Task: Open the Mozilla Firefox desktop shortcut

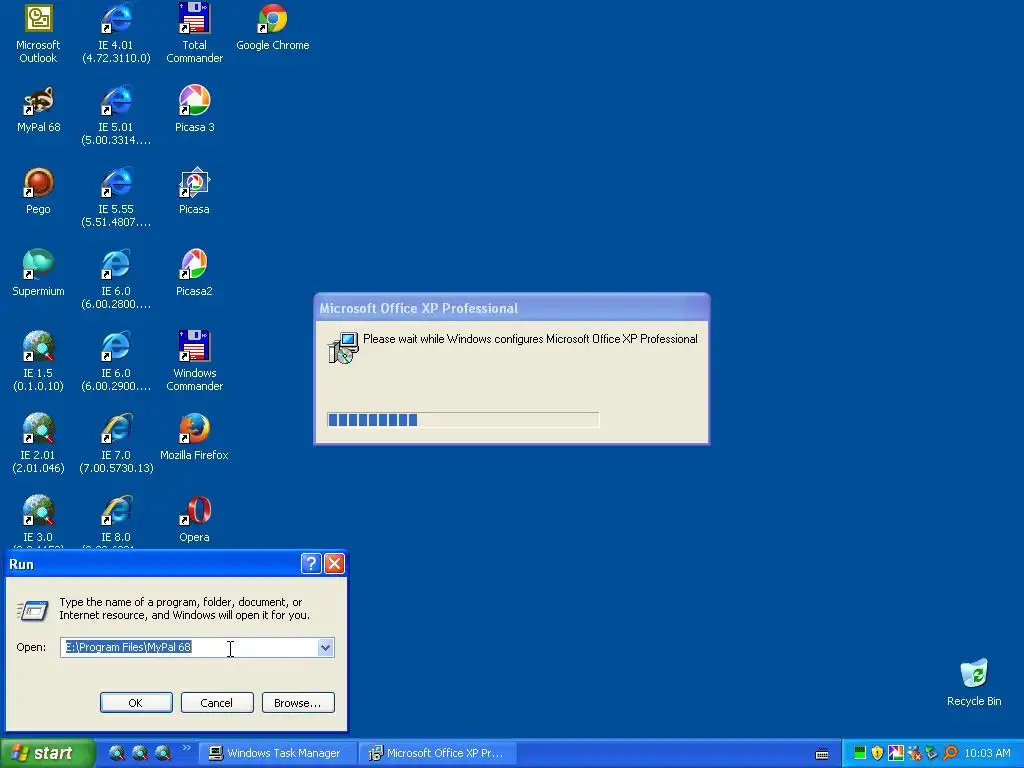Action: [195, 438]
